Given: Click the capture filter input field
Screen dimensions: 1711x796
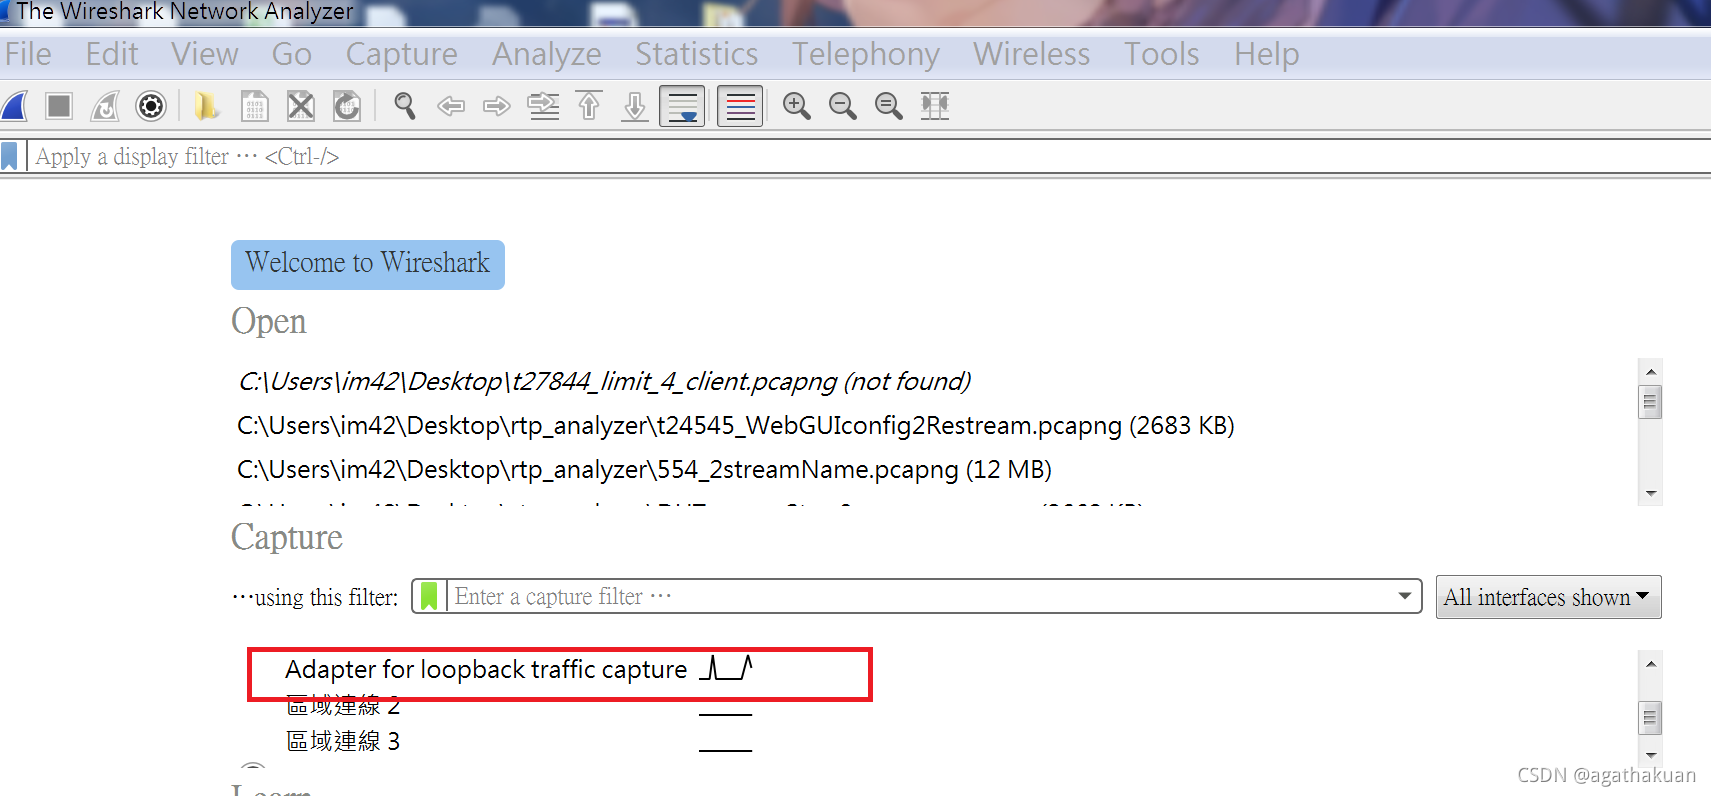Looking at the screenshot, I should [918, 596].
